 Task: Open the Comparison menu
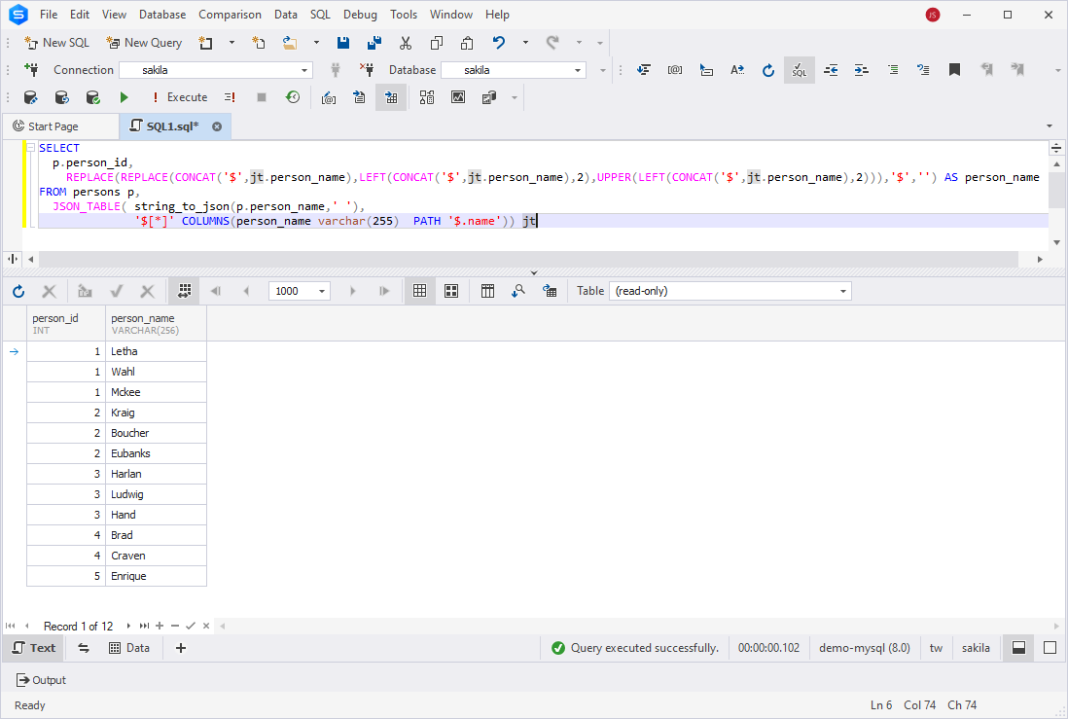[x=230, y=15]
